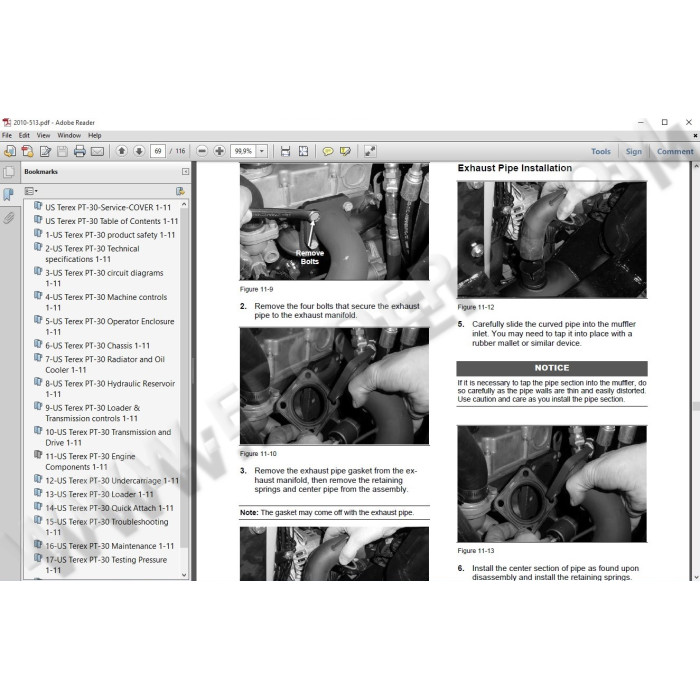Open bookmark US Terex PT-30 Table of Contents
Image resolution: width=700 pixels, height=700 pixels.
pos(112,221)
